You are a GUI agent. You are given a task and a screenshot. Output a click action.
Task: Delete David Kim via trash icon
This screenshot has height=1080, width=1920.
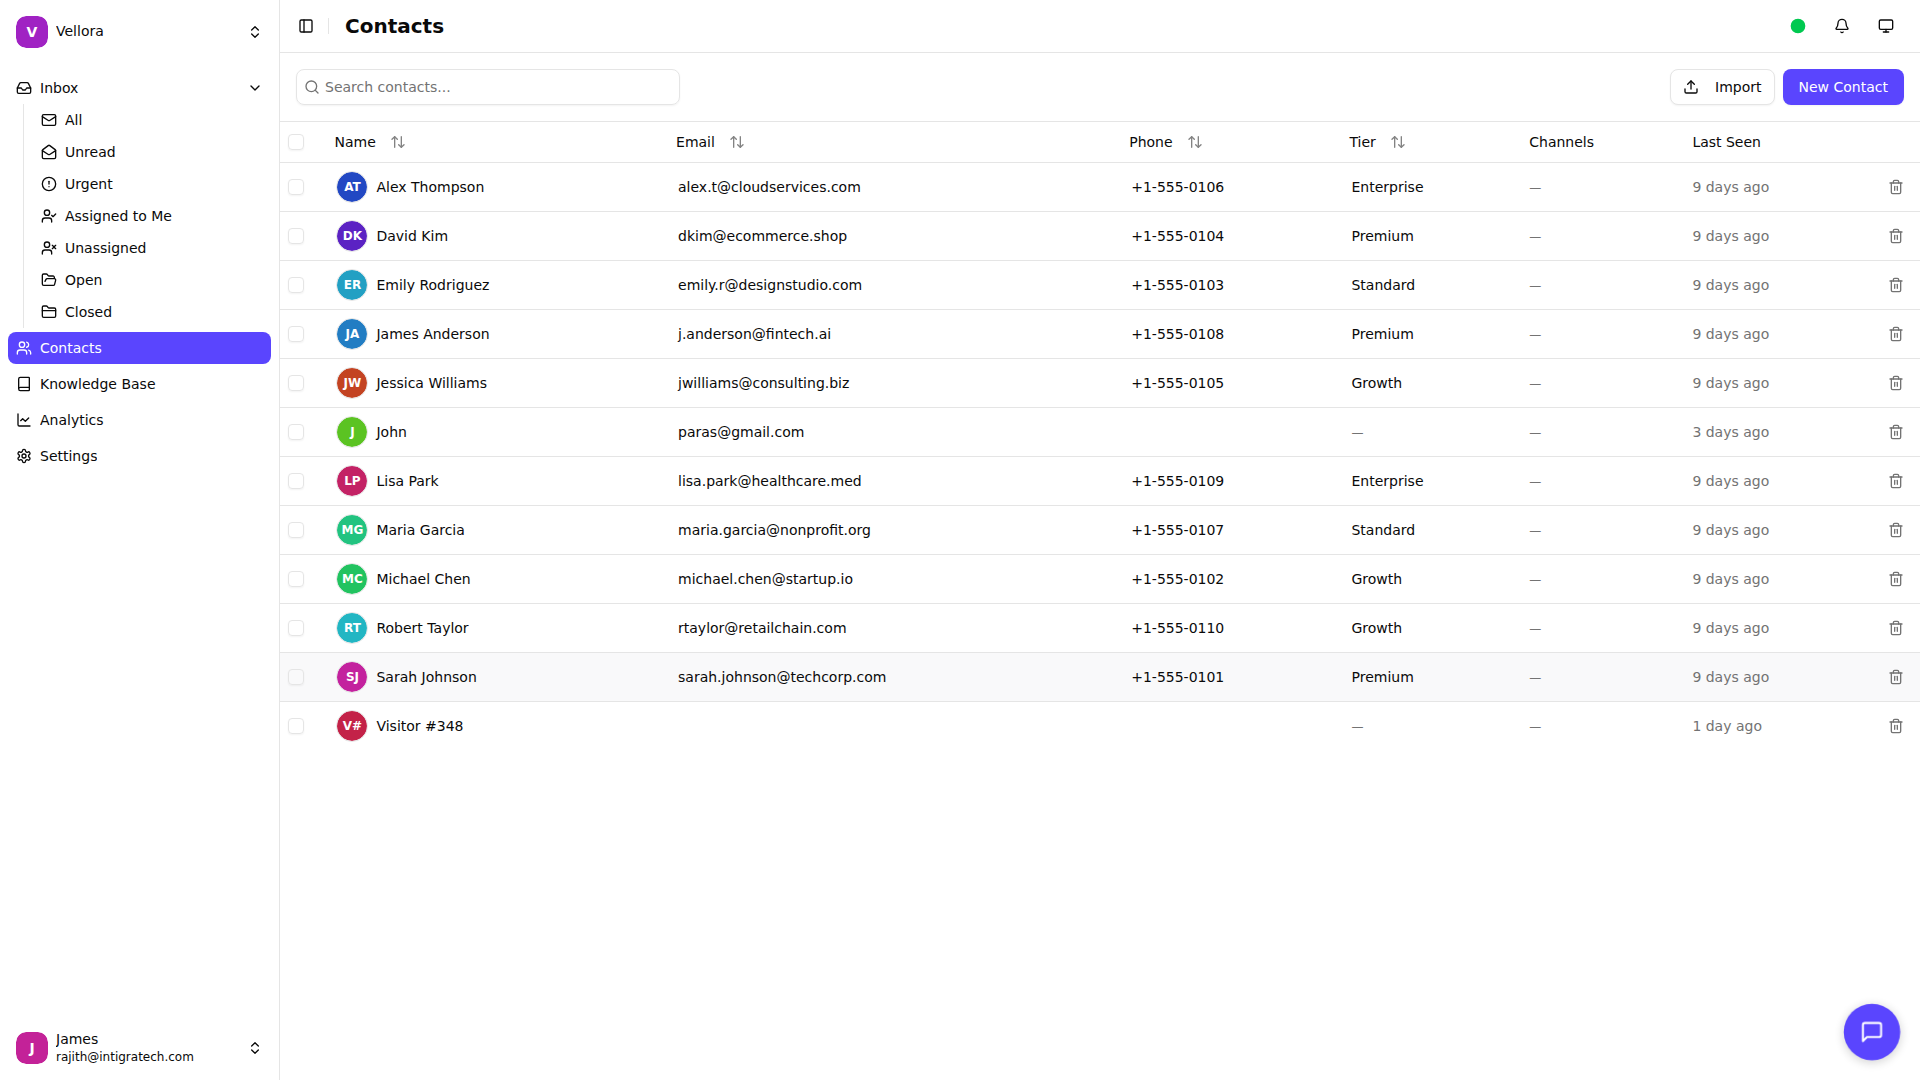1896,236
